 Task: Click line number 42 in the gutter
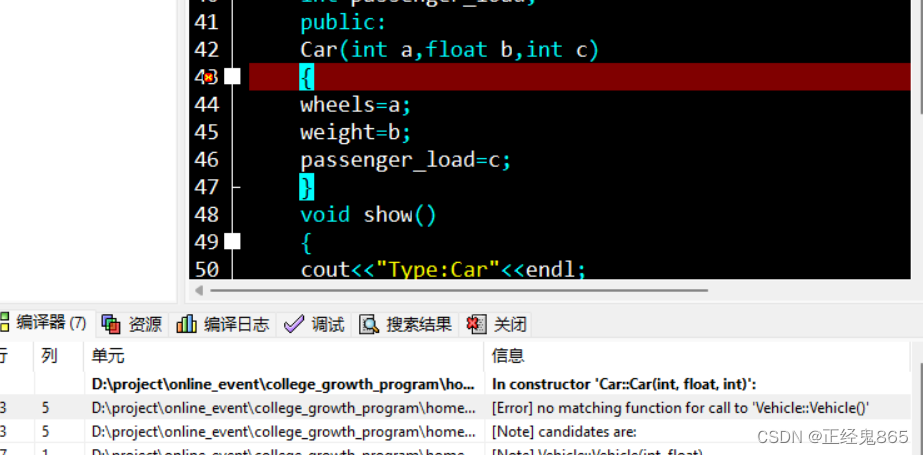[206, 49]
